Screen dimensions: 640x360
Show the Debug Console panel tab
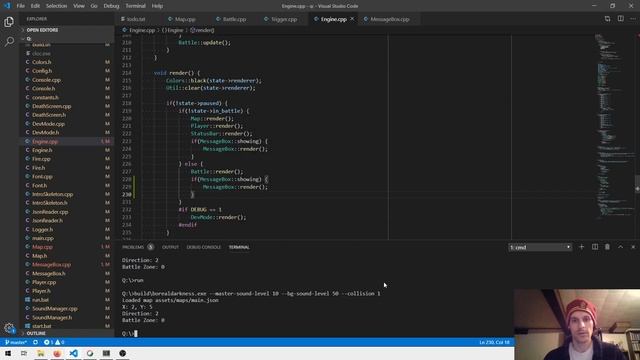pos(204,247)
